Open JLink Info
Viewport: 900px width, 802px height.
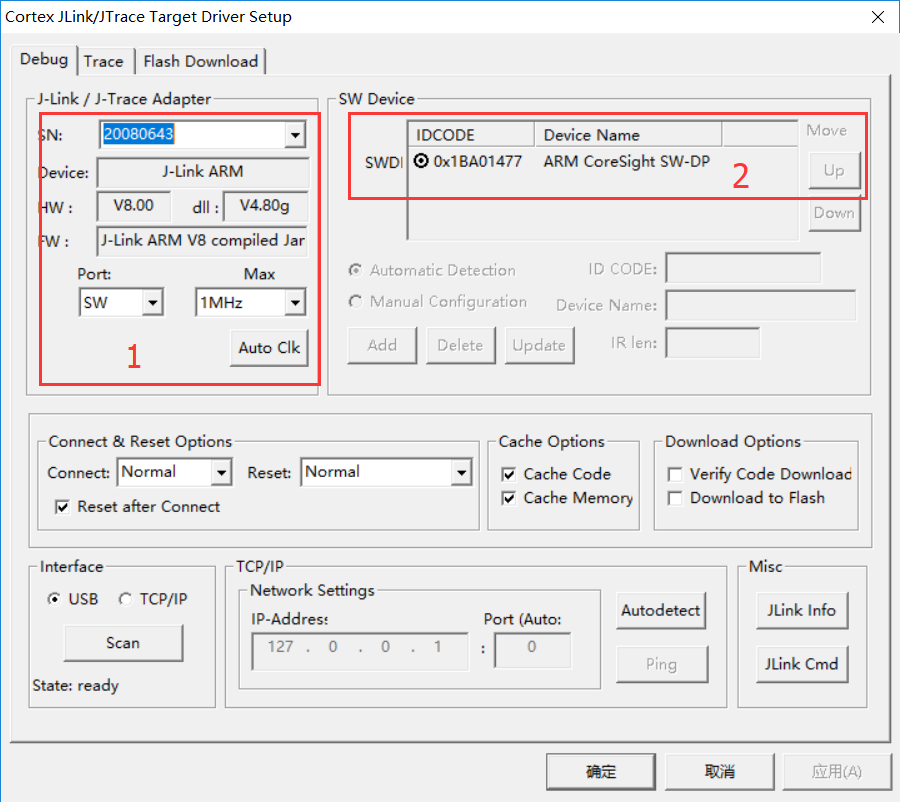click(x=802, y=611)
